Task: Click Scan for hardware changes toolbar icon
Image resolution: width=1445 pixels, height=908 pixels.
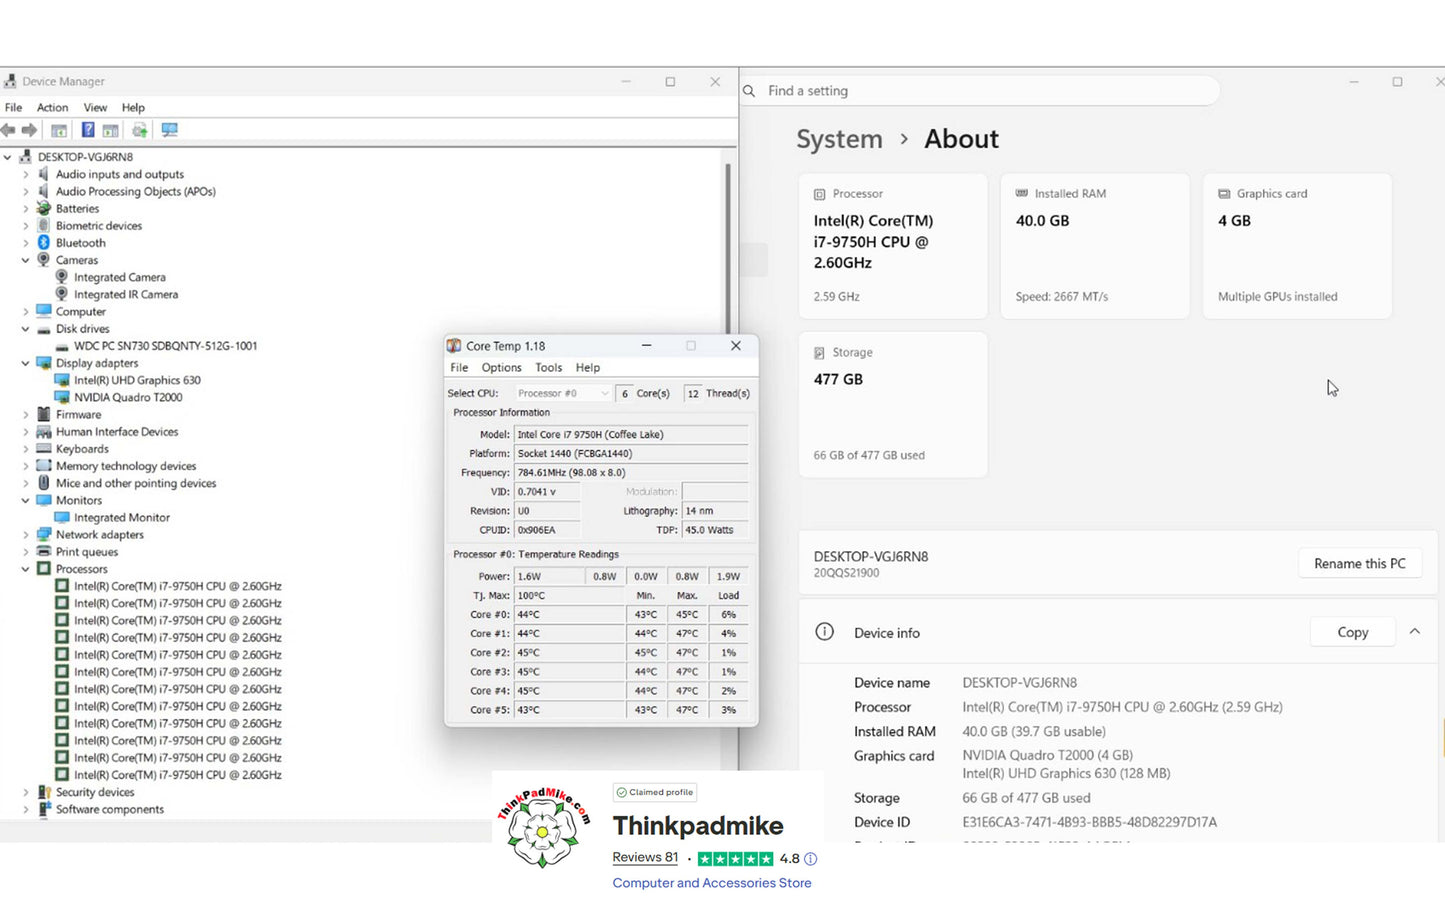Action: point(169,130)
